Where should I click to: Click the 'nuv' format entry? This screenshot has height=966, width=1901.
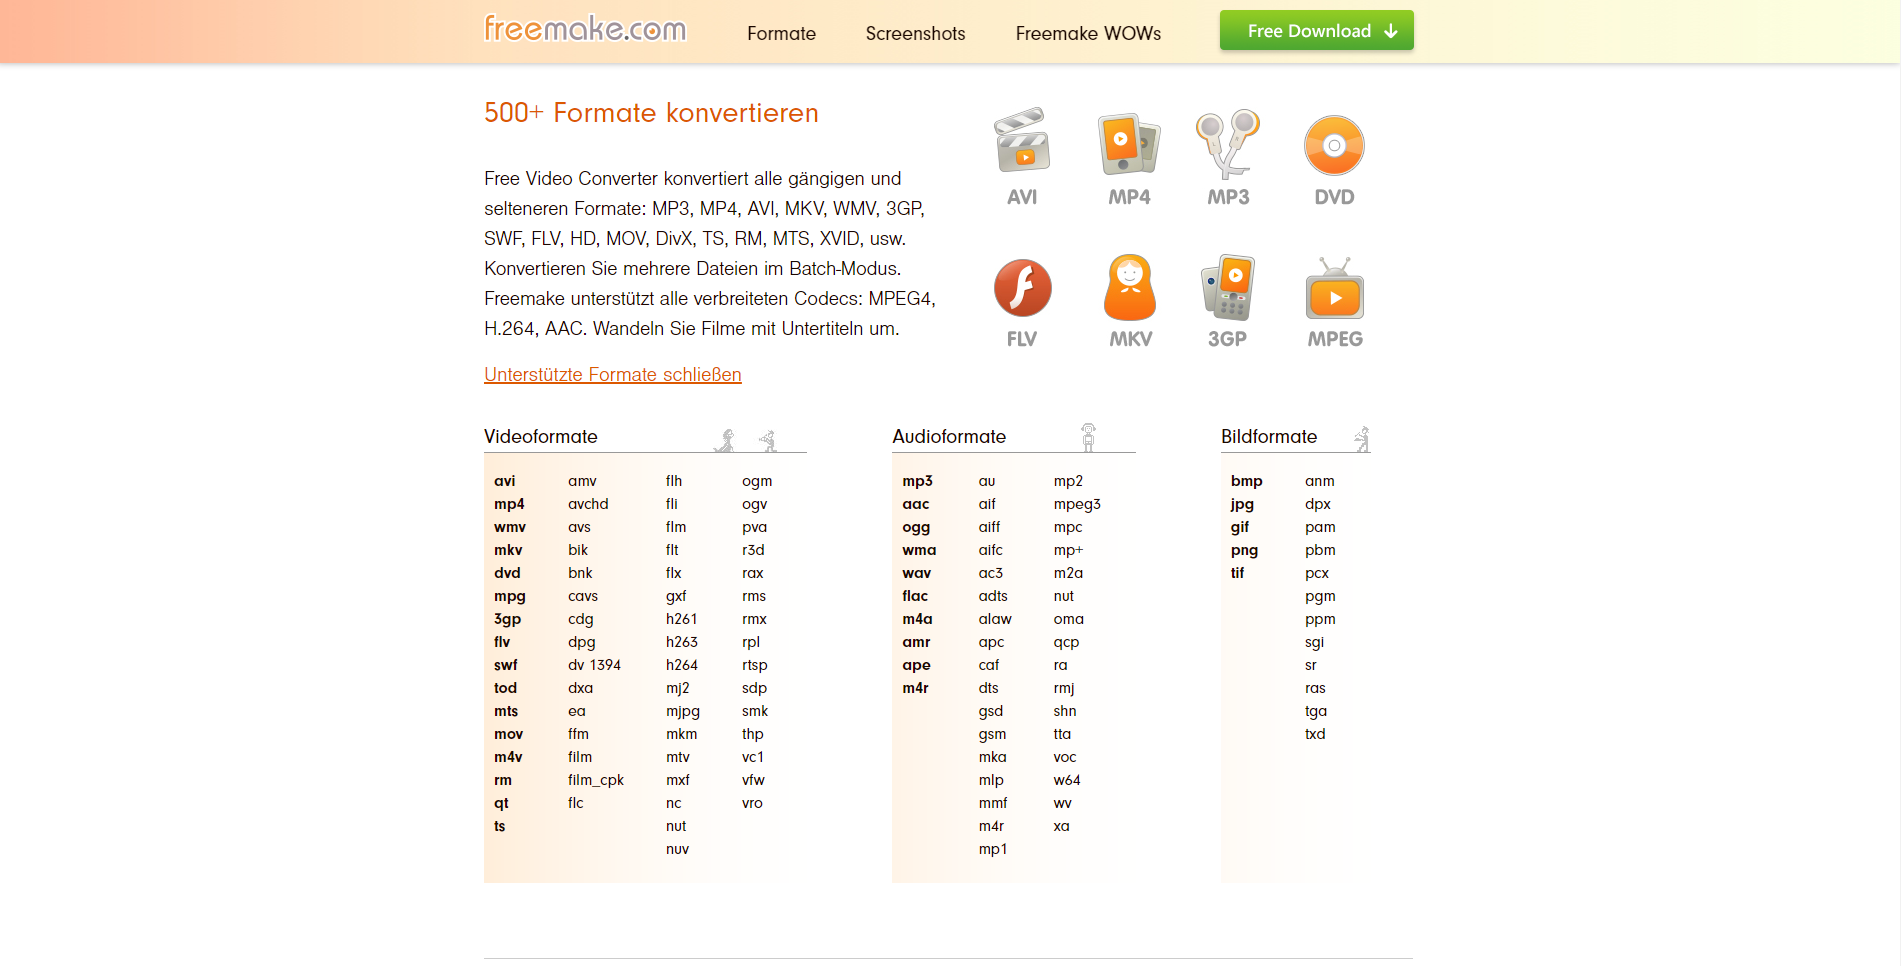(677, 849)
